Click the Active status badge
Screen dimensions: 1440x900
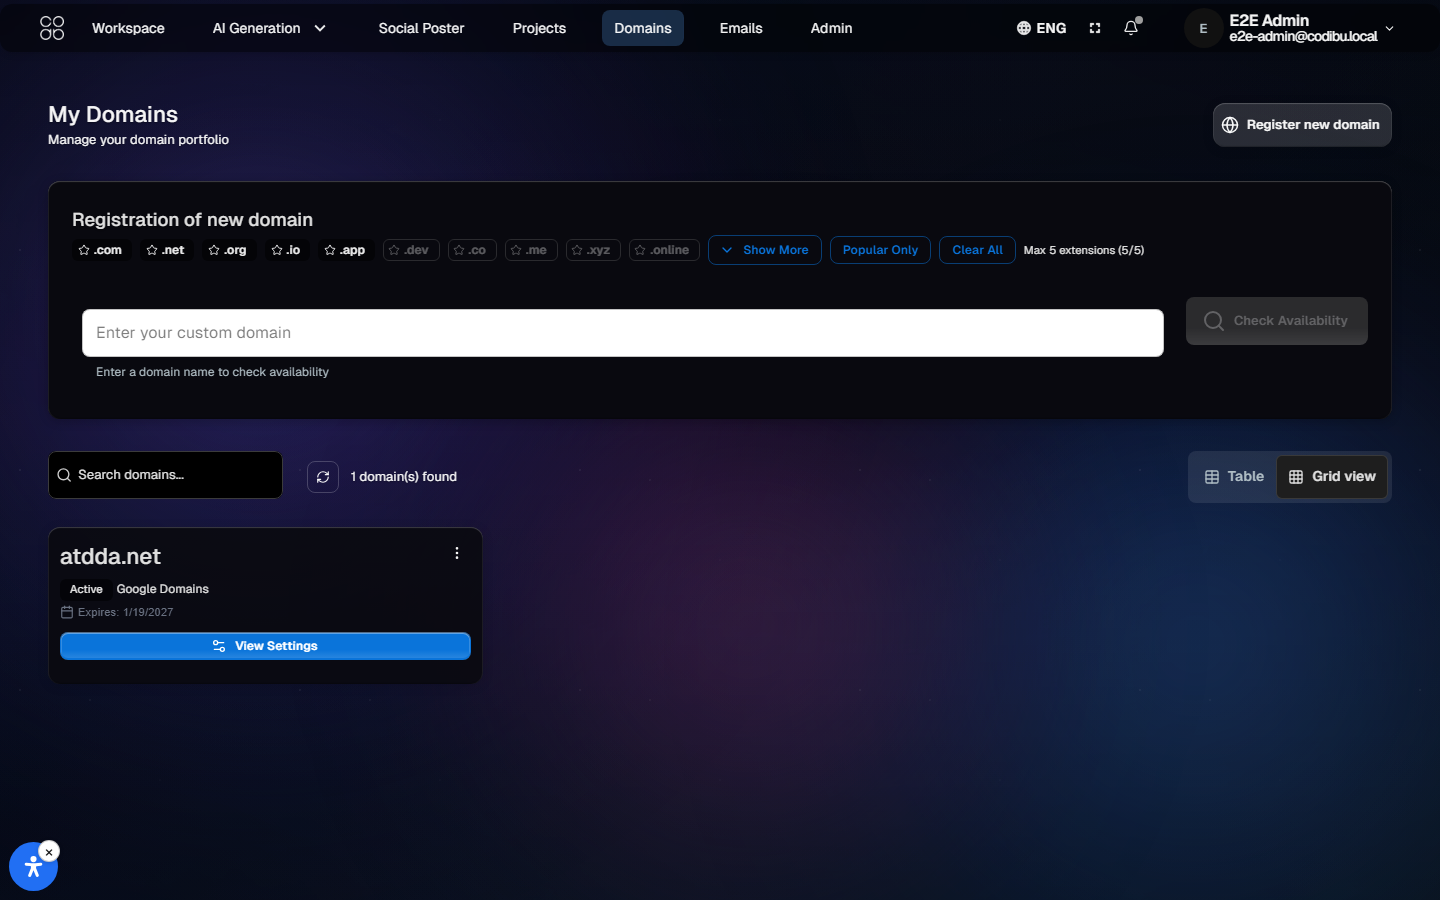point(86,589)
